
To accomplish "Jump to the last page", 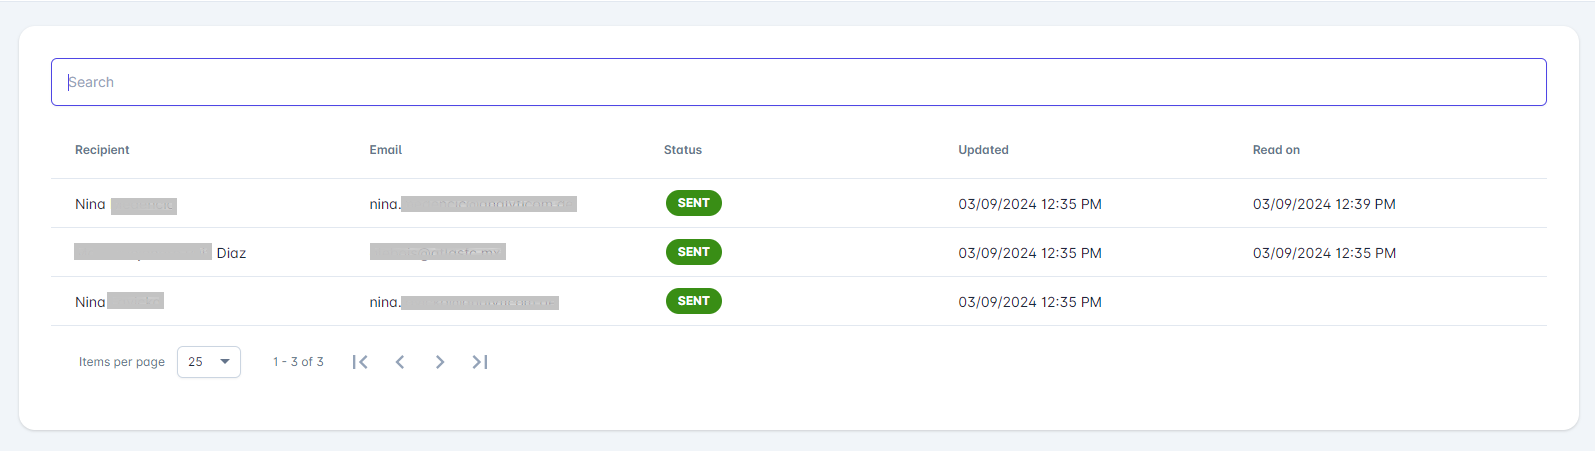I will [x=480, y=362].
